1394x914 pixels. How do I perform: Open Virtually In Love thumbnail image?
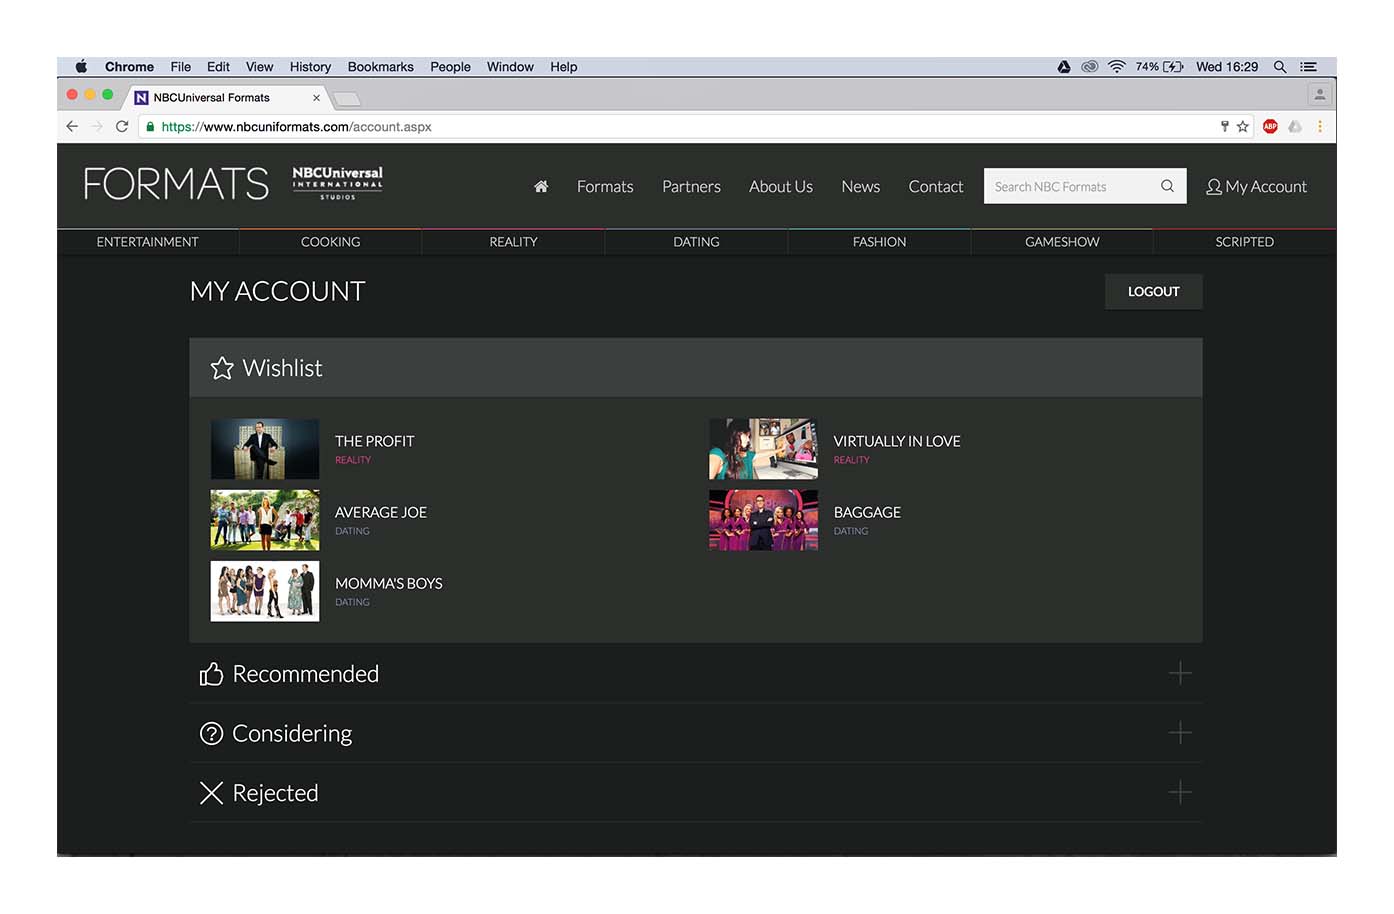point(763,449)
